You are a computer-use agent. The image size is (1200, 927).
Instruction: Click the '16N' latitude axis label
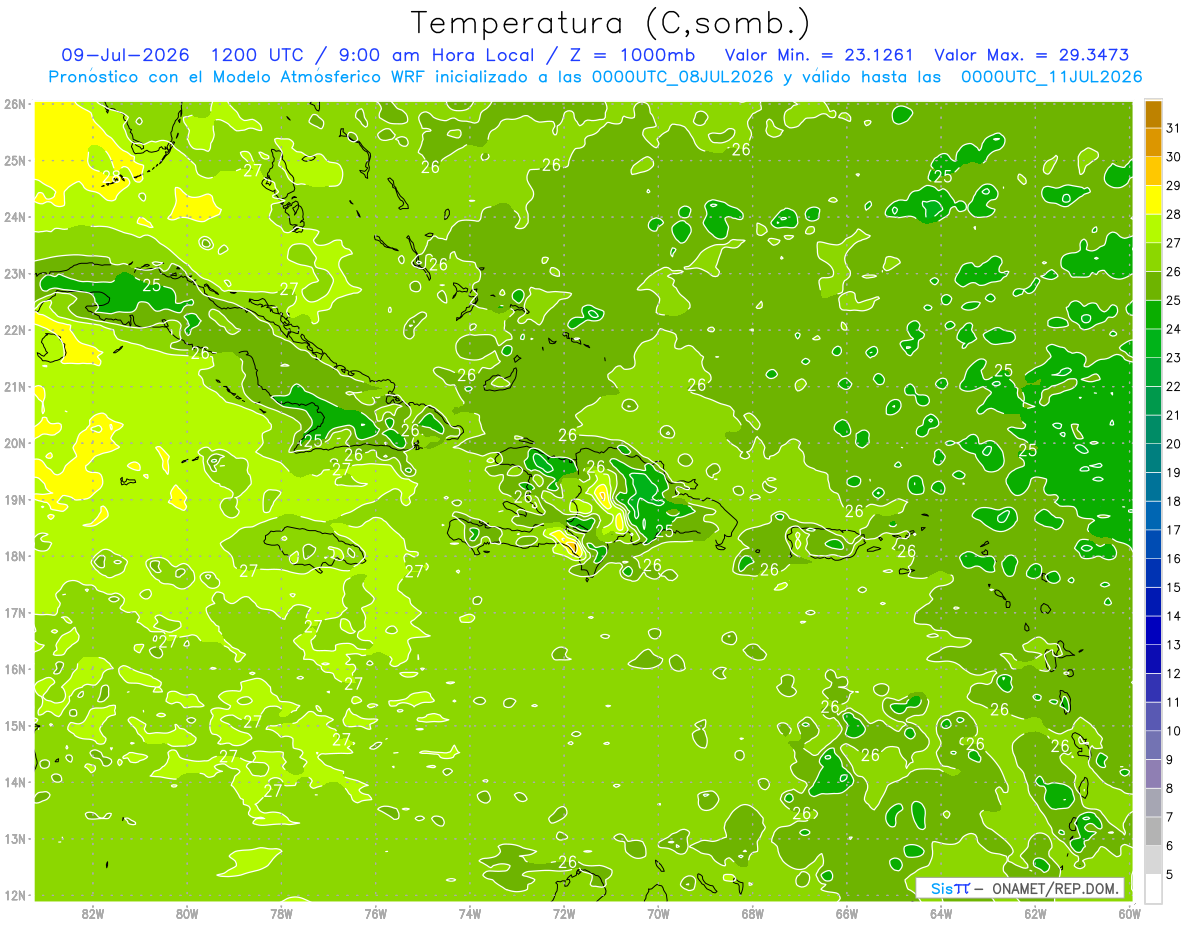pyautogui.click(x=16, y=669)
